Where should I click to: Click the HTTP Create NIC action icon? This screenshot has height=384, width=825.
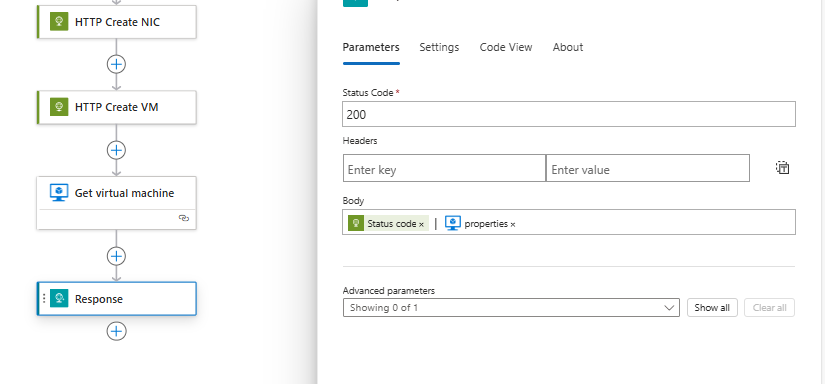pyautogui.click(x=59, y=22)
